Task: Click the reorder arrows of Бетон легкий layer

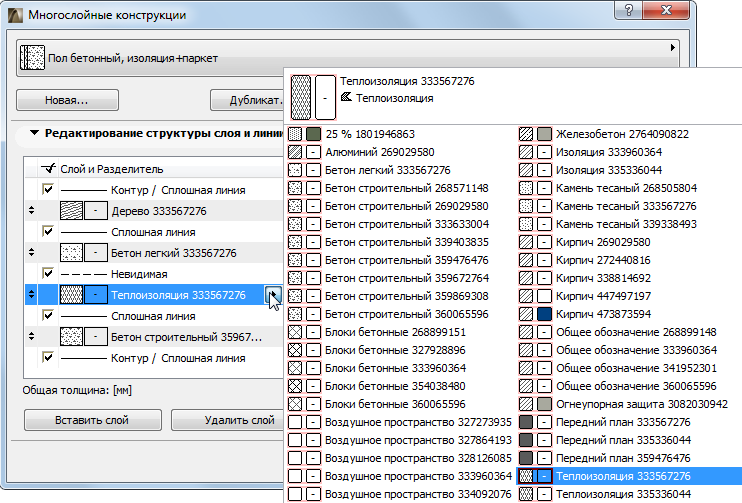Action: pos(31,253)
